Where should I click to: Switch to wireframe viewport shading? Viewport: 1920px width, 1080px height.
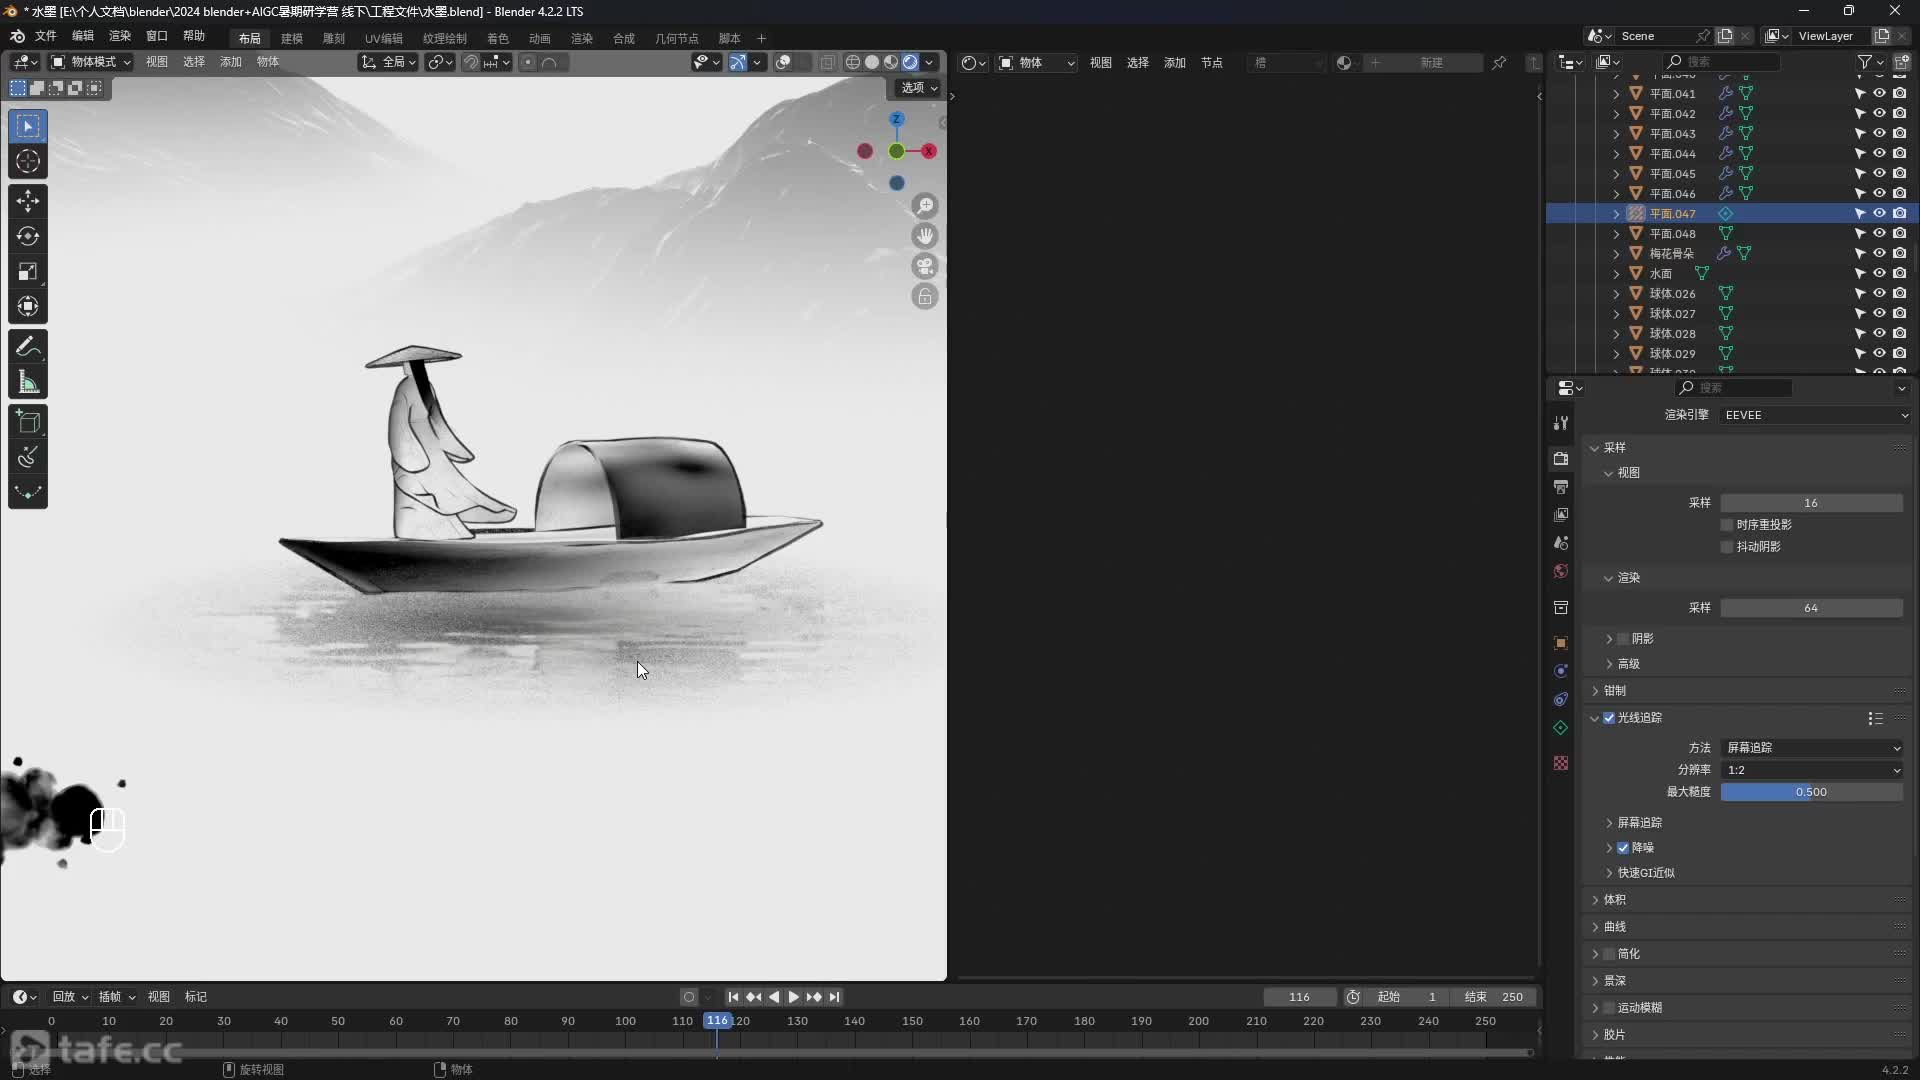853,62
